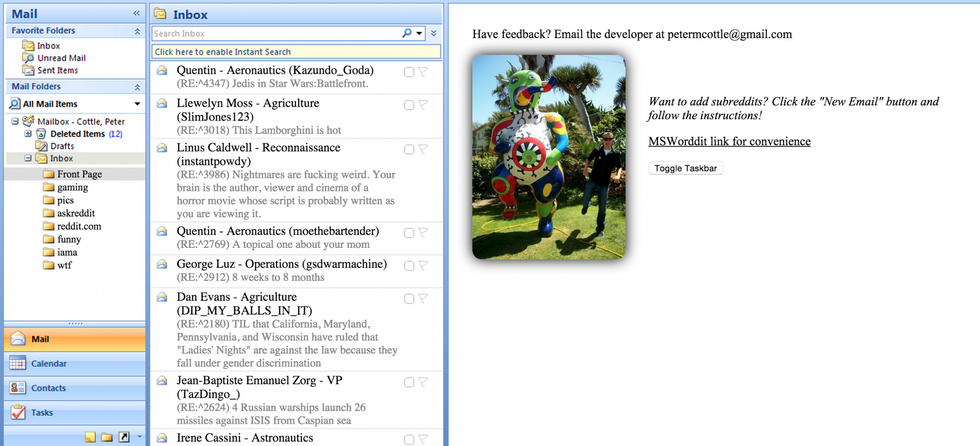
Task: Select the iama folder
Action: (67, 252)
